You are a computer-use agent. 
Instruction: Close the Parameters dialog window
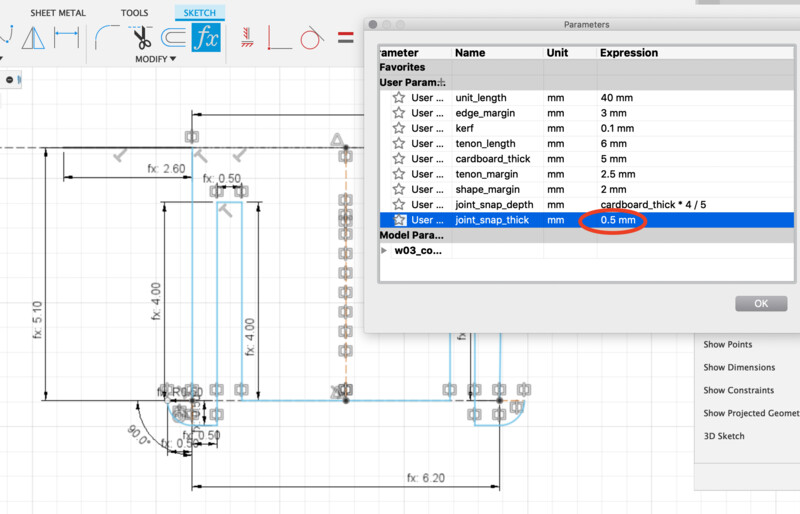click(373, 25)
